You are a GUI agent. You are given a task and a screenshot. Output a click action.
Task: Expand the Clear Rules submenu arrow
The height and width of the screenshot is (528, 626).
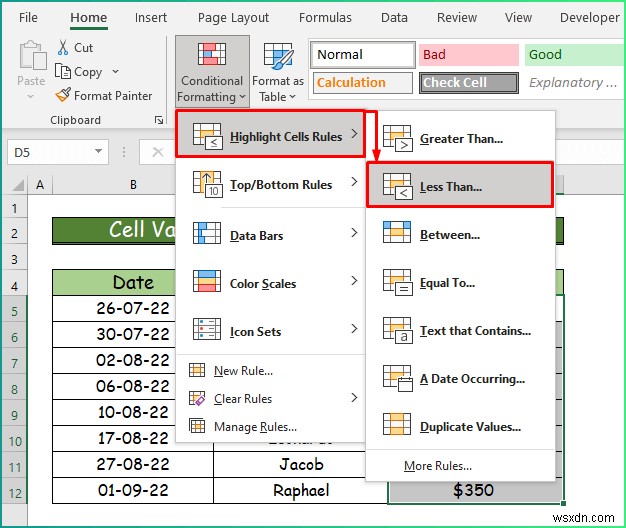click(x=354, y=397)
